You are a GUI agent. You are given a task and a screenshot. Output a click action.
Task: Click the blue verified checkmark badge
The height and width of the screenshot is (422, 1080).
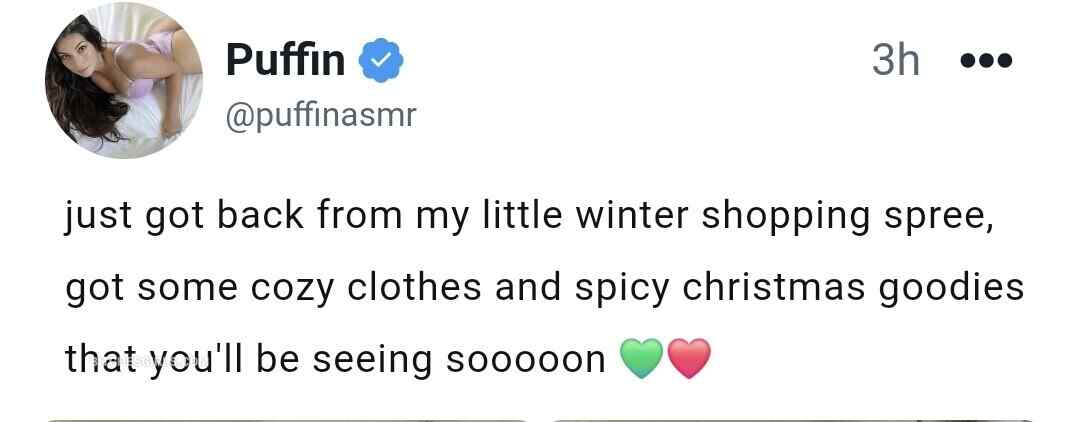tap(381, 60)
